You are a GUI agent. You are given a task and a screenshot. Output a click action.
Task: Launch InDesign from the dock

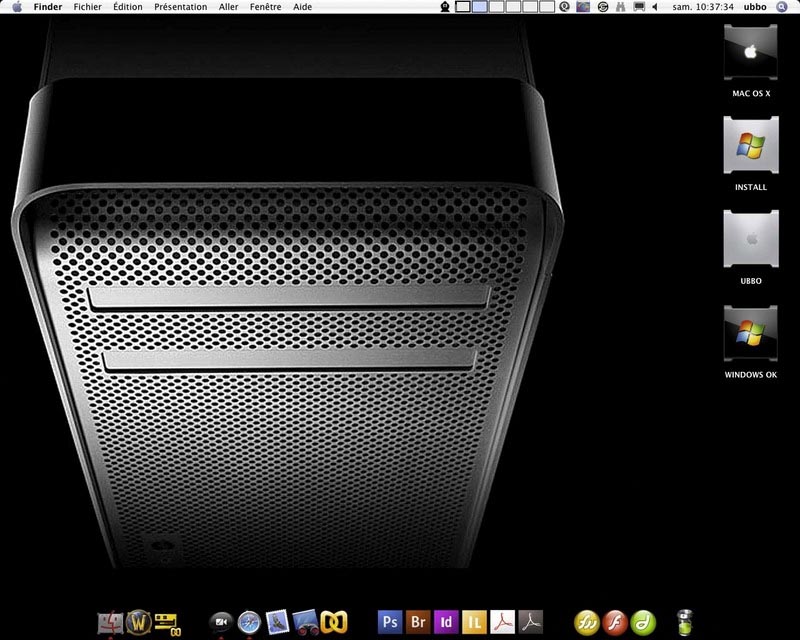click(x=446, y=622)
